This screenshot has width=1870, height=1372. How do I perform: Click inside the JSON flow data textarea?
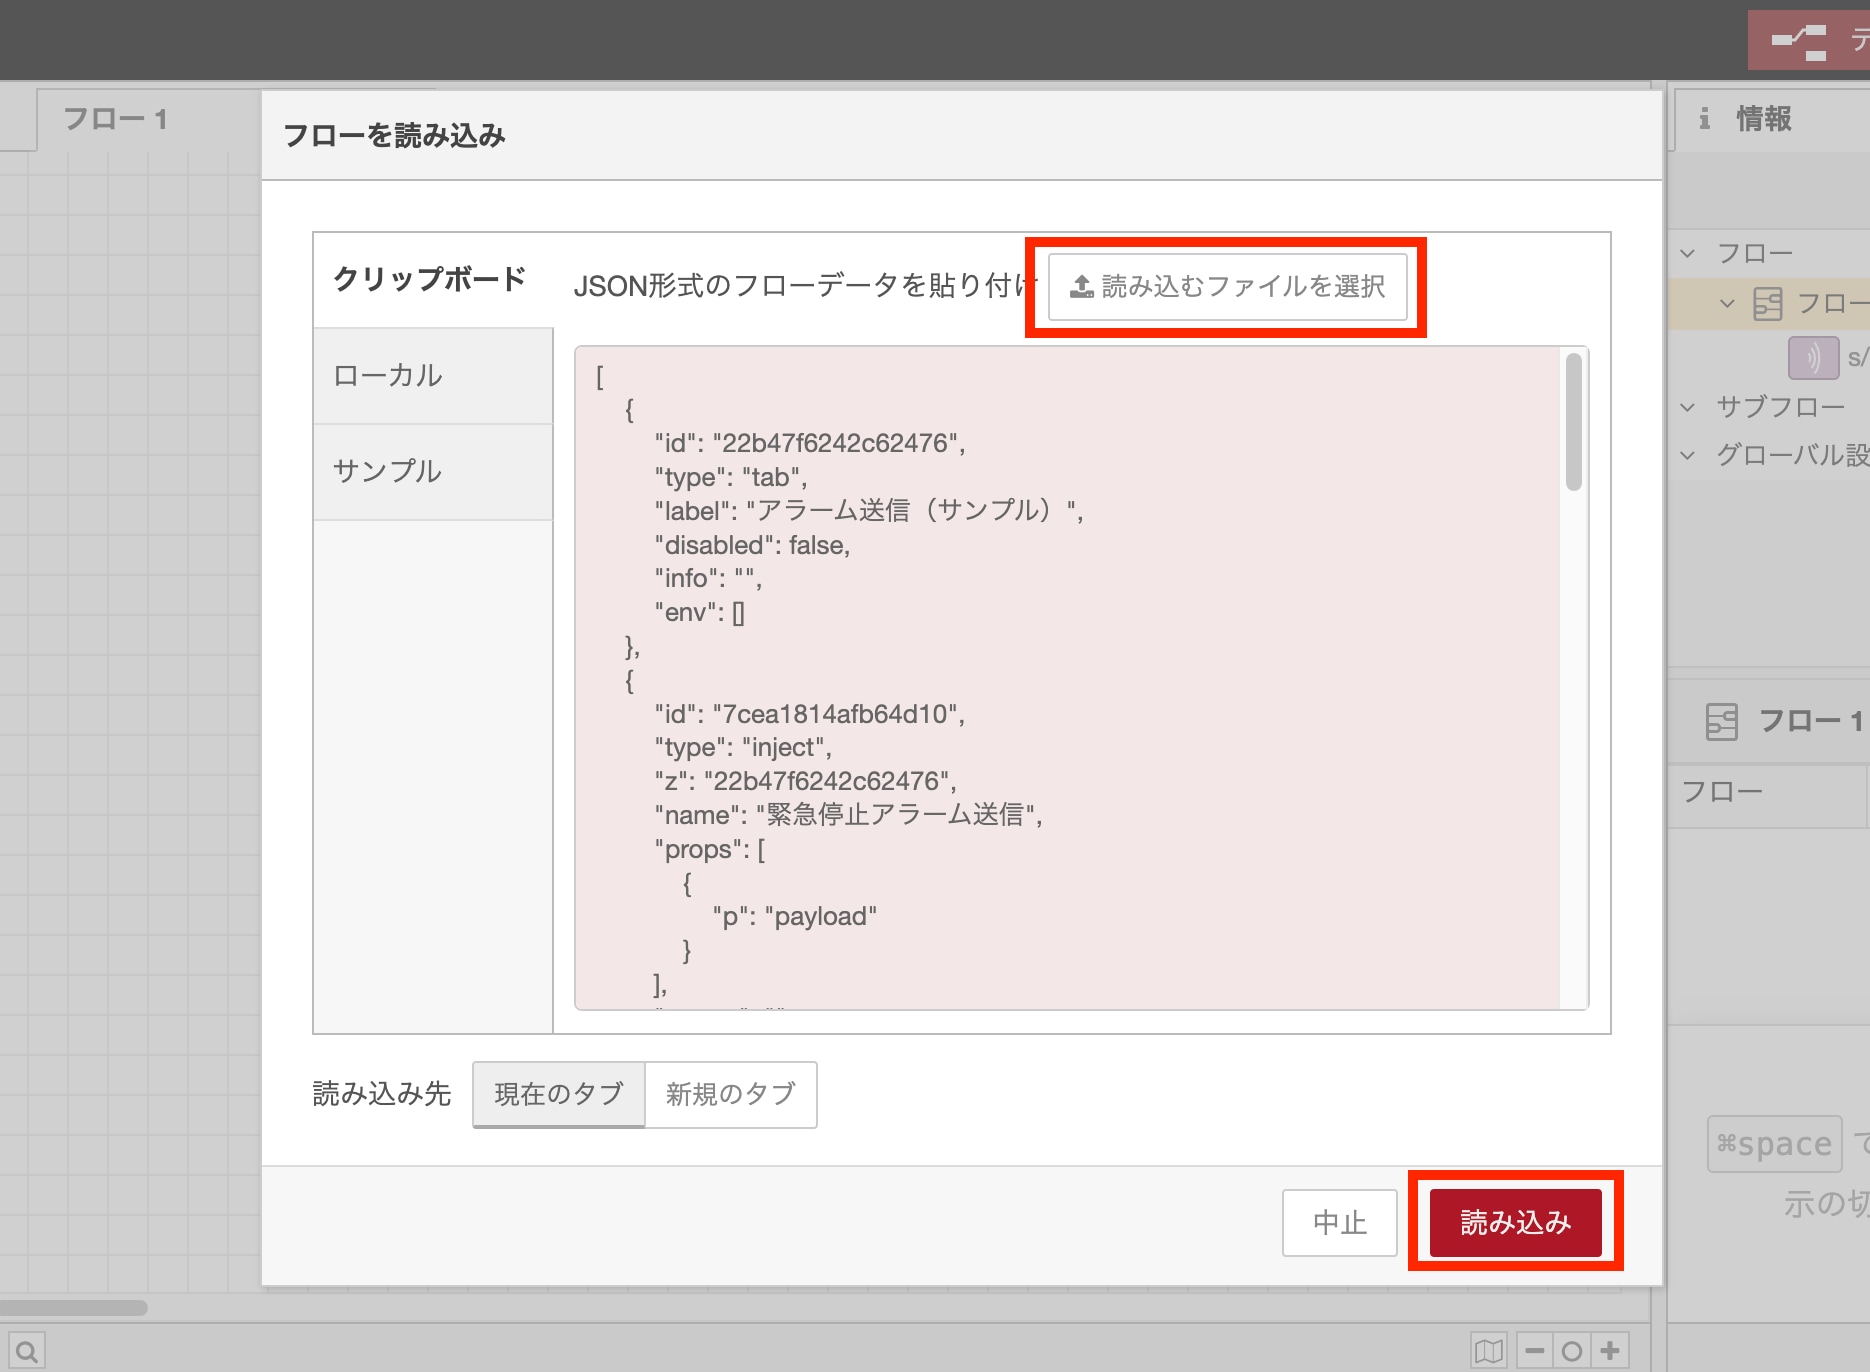click(x=1081, y=678)
